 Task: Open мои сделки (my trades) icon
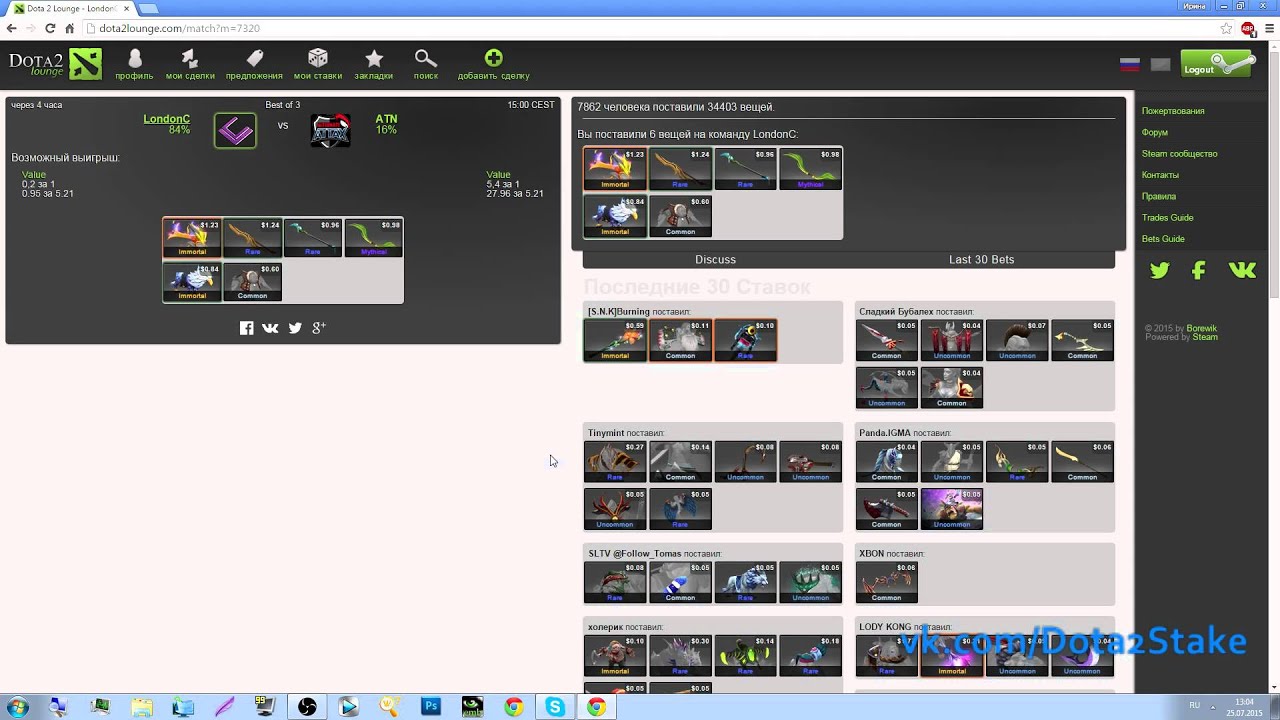tap(190, 64)
